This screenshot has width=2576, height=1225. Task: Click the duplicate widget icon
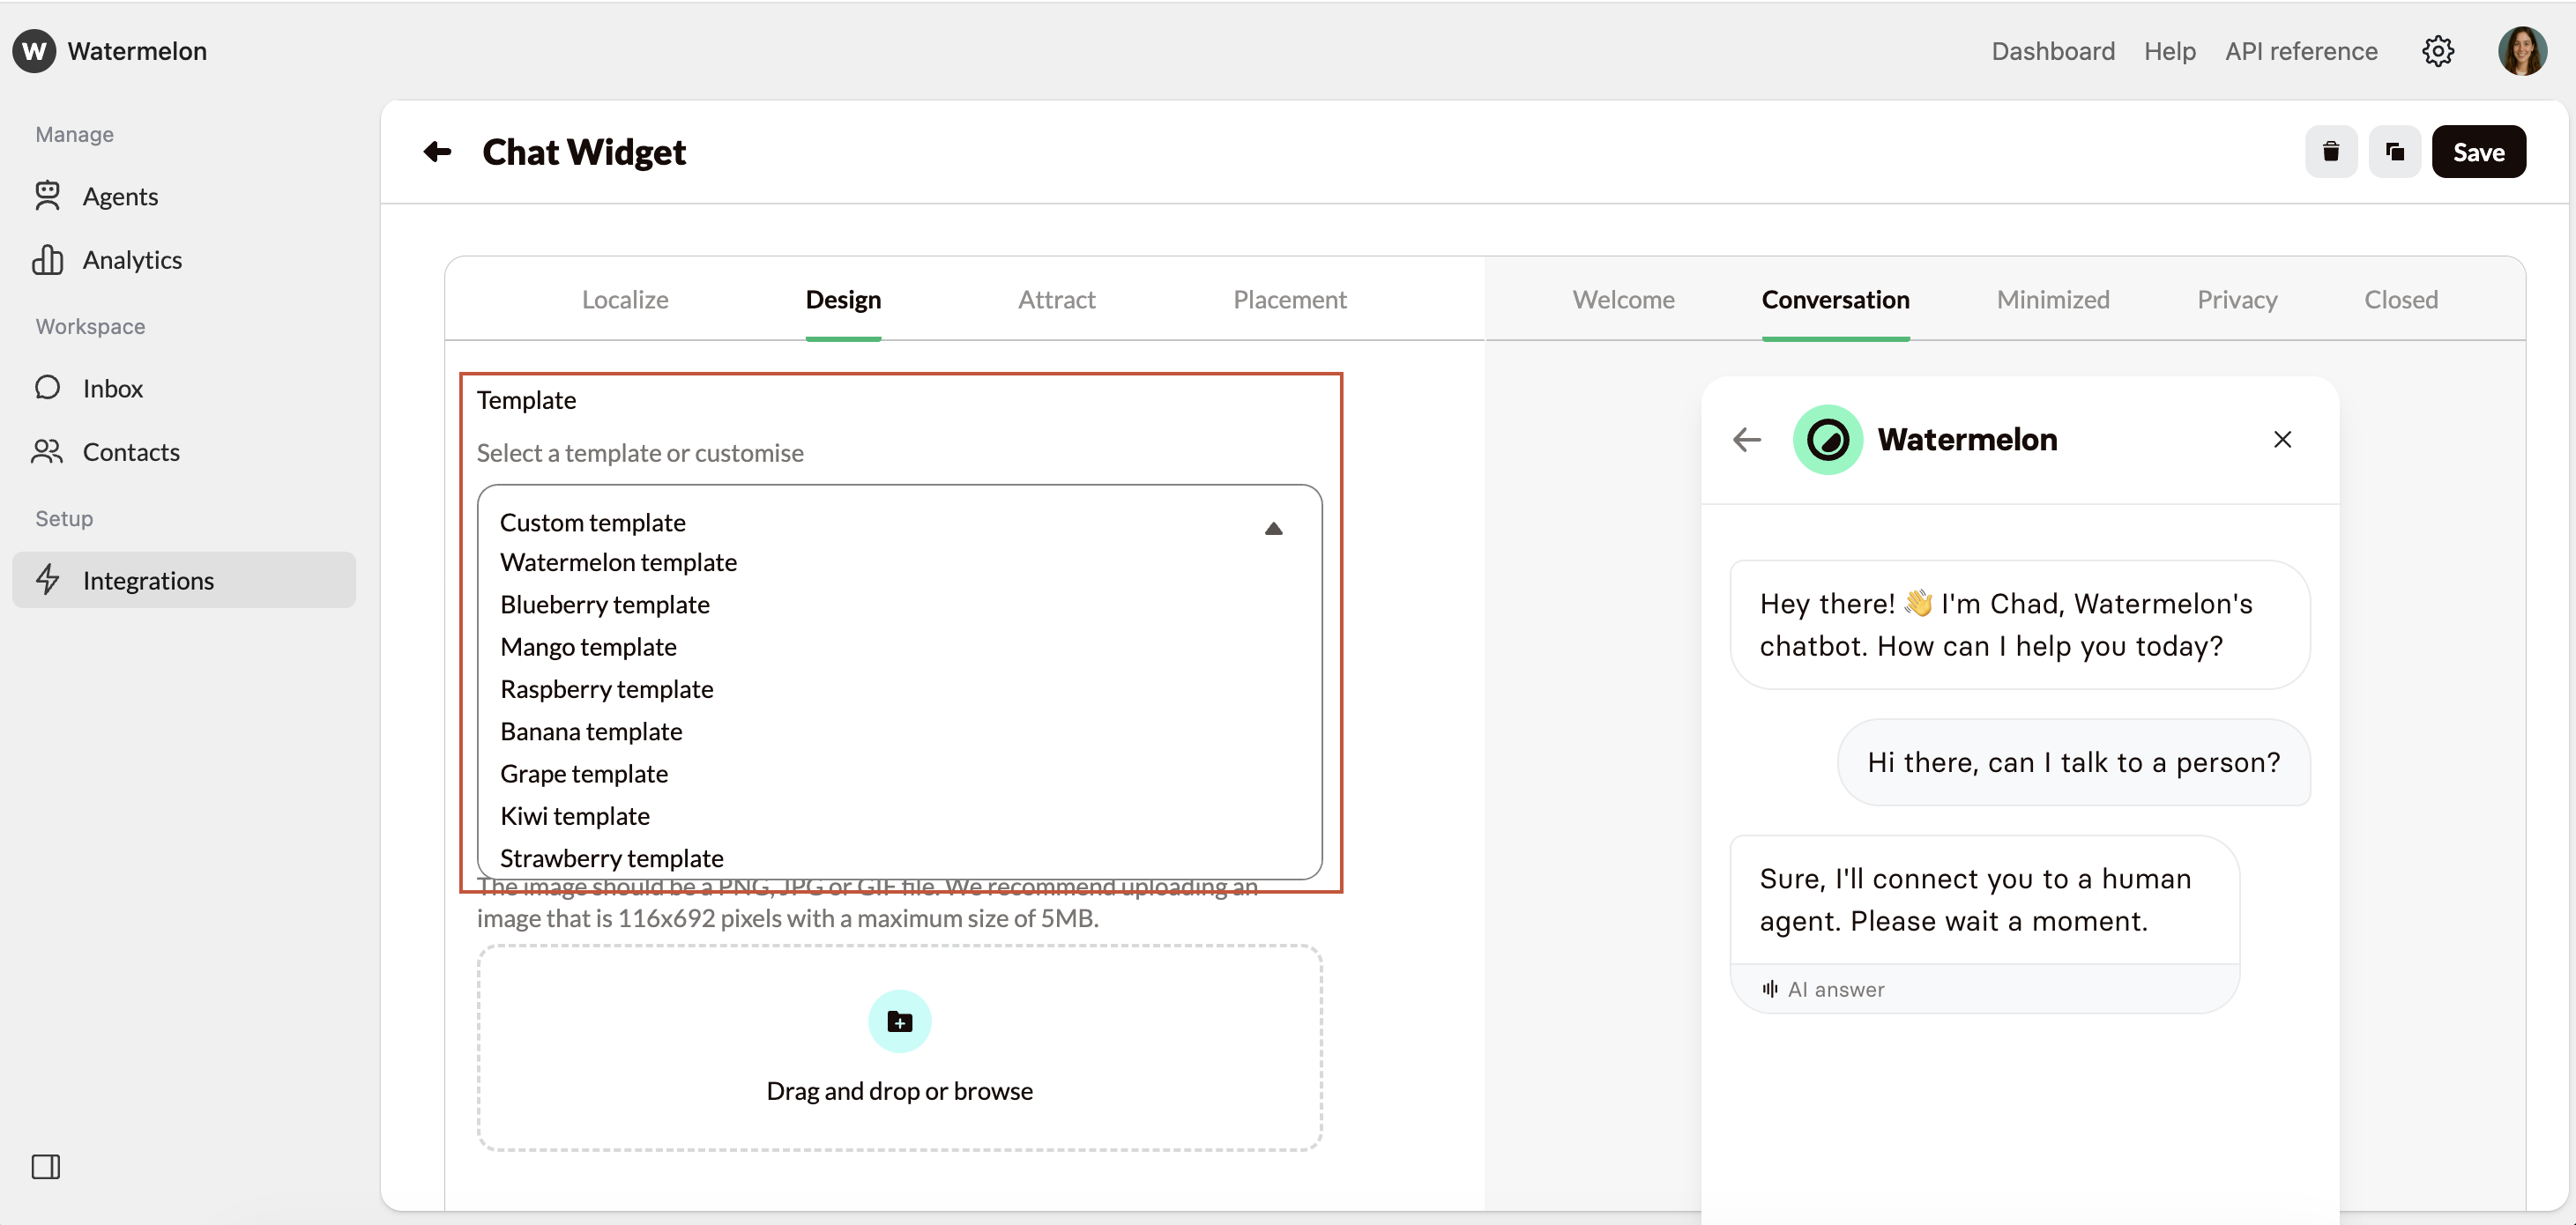(x=2394, y=152)
